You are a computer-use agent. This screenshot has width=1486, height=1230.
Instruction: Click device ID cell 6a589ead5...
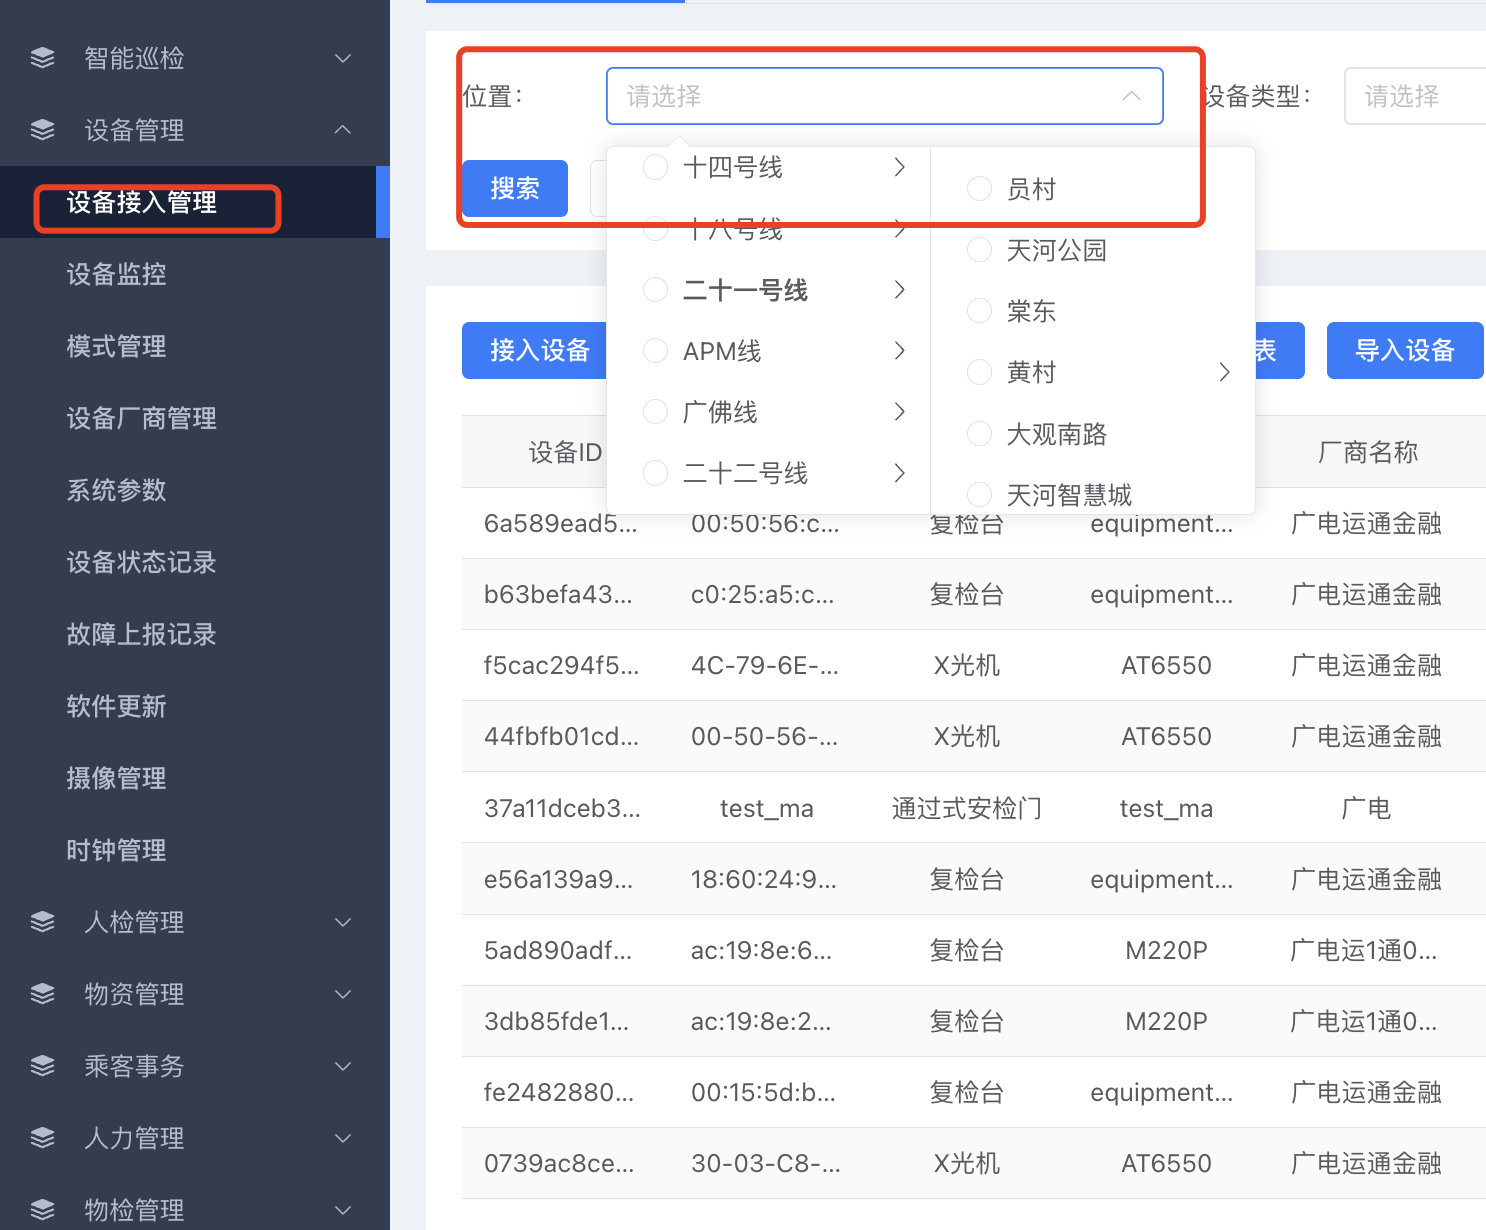560,523
